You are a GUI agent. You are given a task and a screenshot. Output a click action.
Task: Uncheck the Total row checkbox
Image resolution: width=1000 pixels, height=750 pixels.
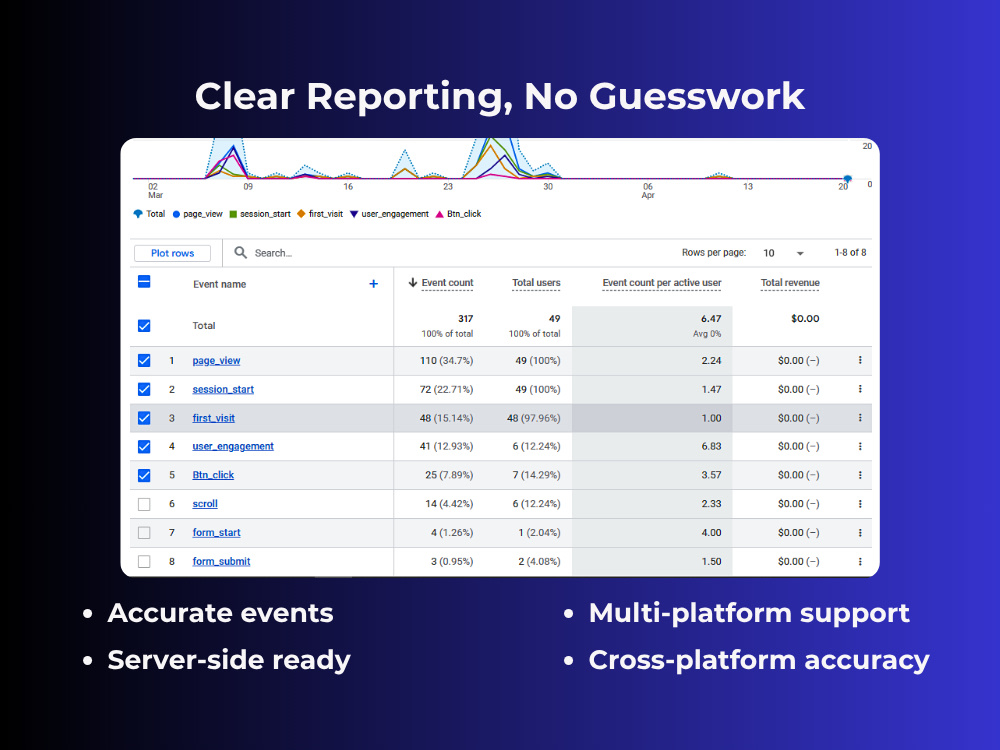click(144, 326)
